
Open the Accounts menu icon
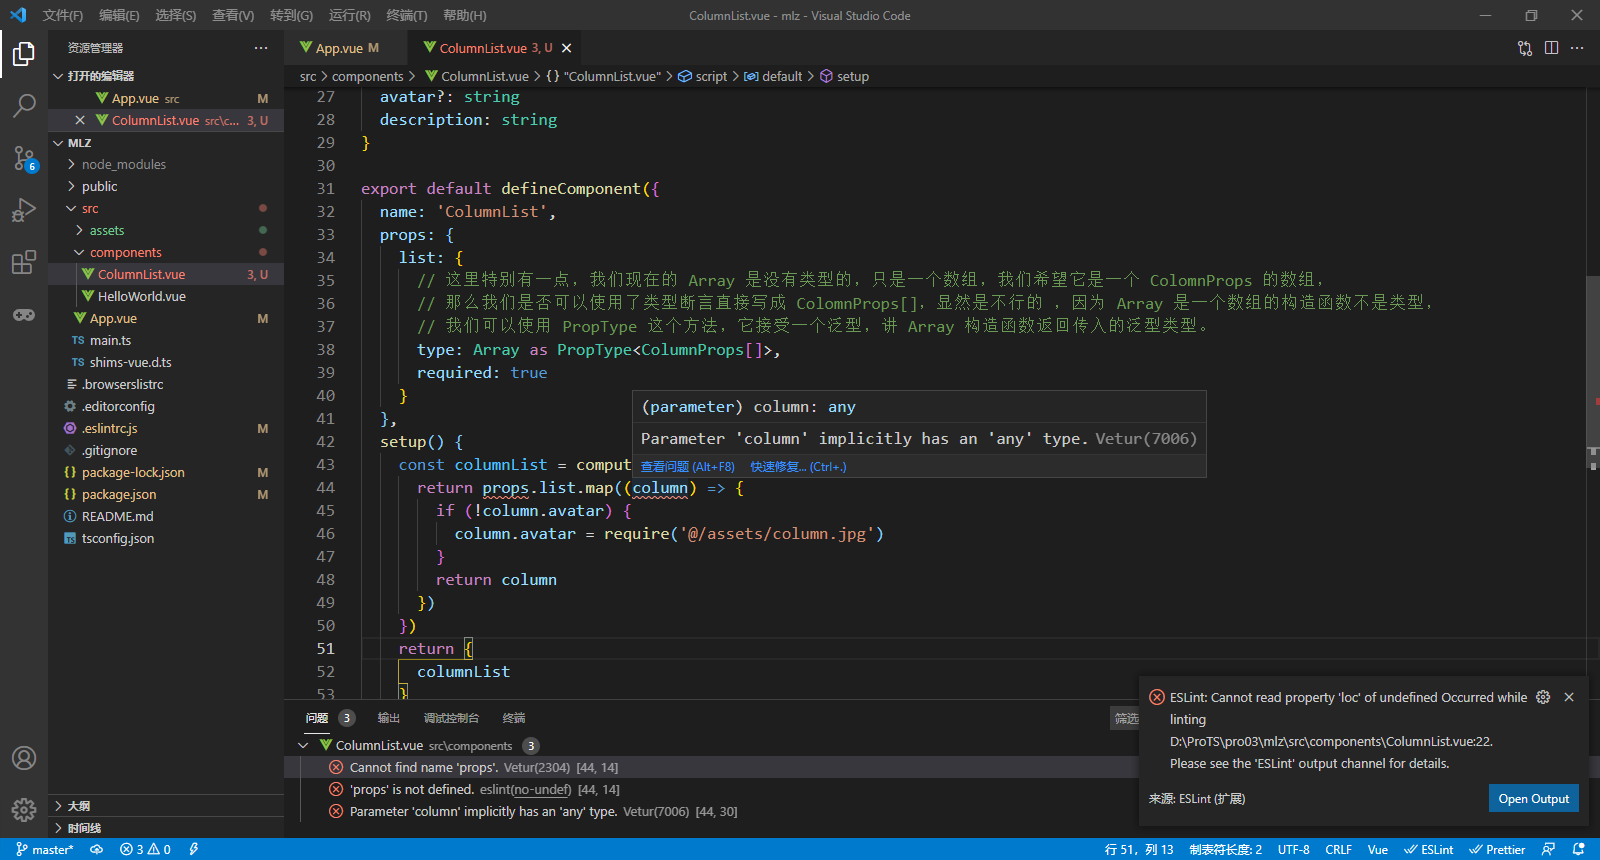pyautogui.click(x=24, y=758)
